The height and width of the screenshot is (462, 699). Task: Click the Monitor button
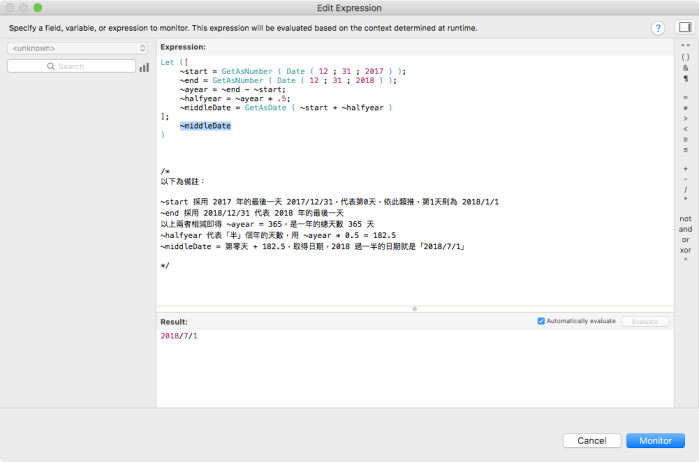point(655,440)
